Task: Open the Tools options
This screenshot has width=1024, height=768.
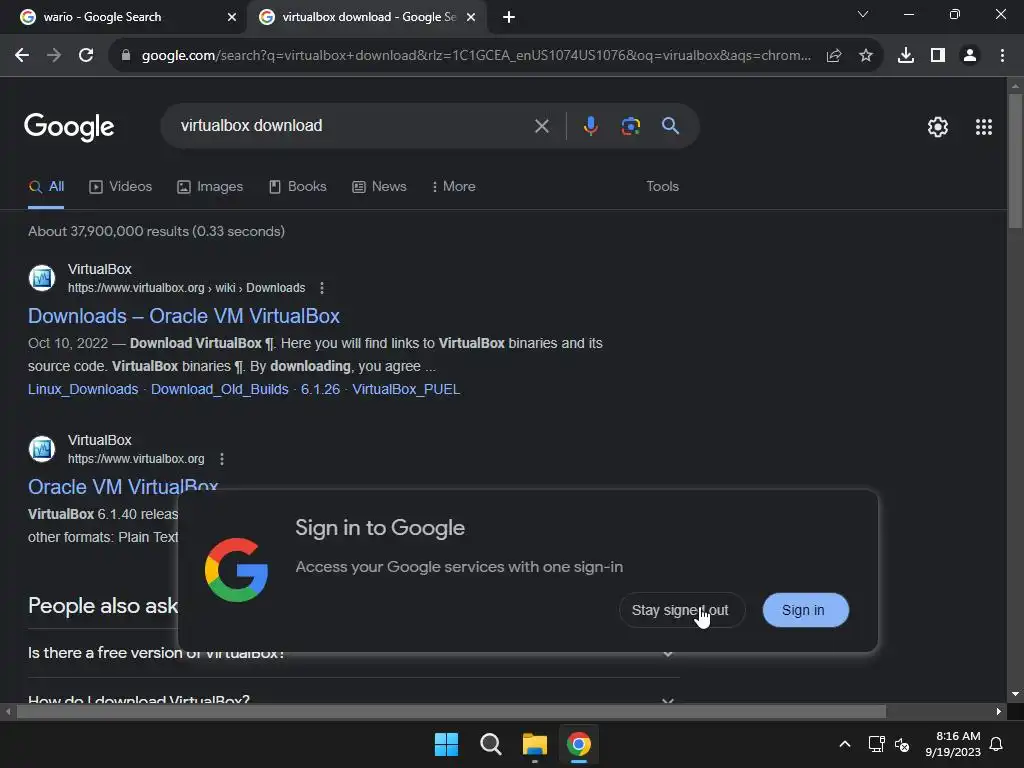Action: click(662, 187)
